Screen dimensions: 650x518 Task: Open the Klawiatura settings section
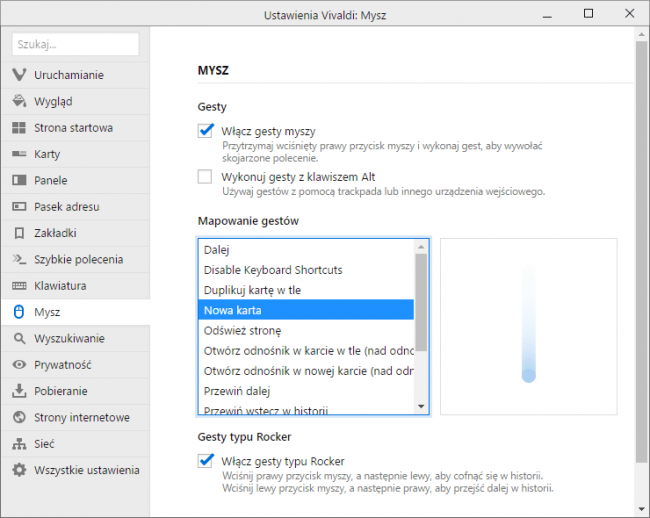pyautogui.click(x=75, y=286)
